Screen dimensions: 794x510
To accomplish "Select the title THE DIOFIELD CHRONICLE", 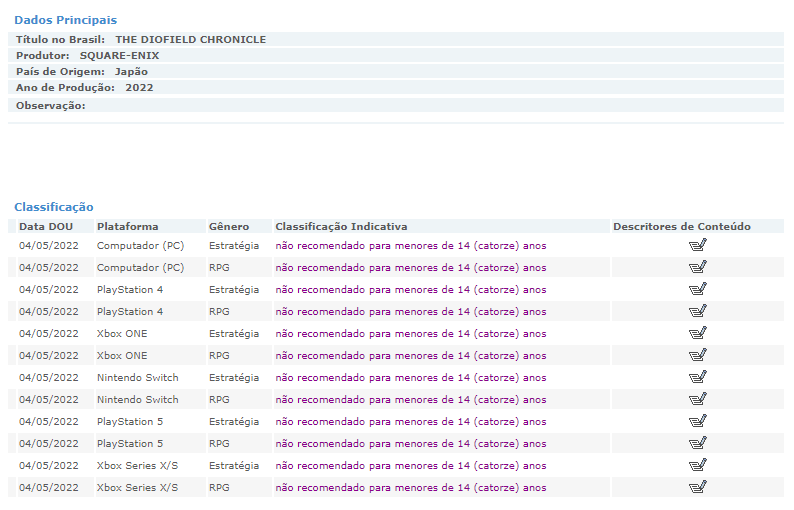I will tap(190, 40).
